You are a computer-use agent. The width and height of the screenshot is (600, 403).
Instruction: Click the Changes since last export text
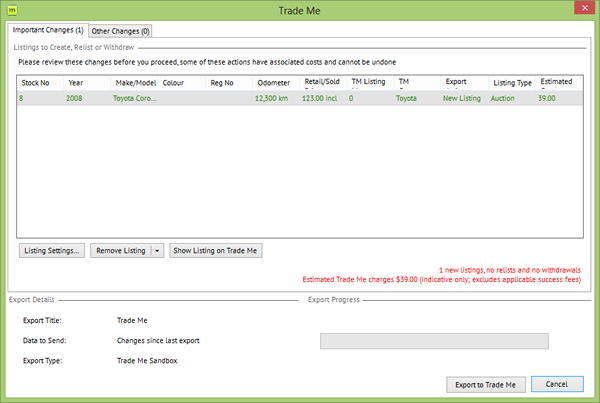158,341
